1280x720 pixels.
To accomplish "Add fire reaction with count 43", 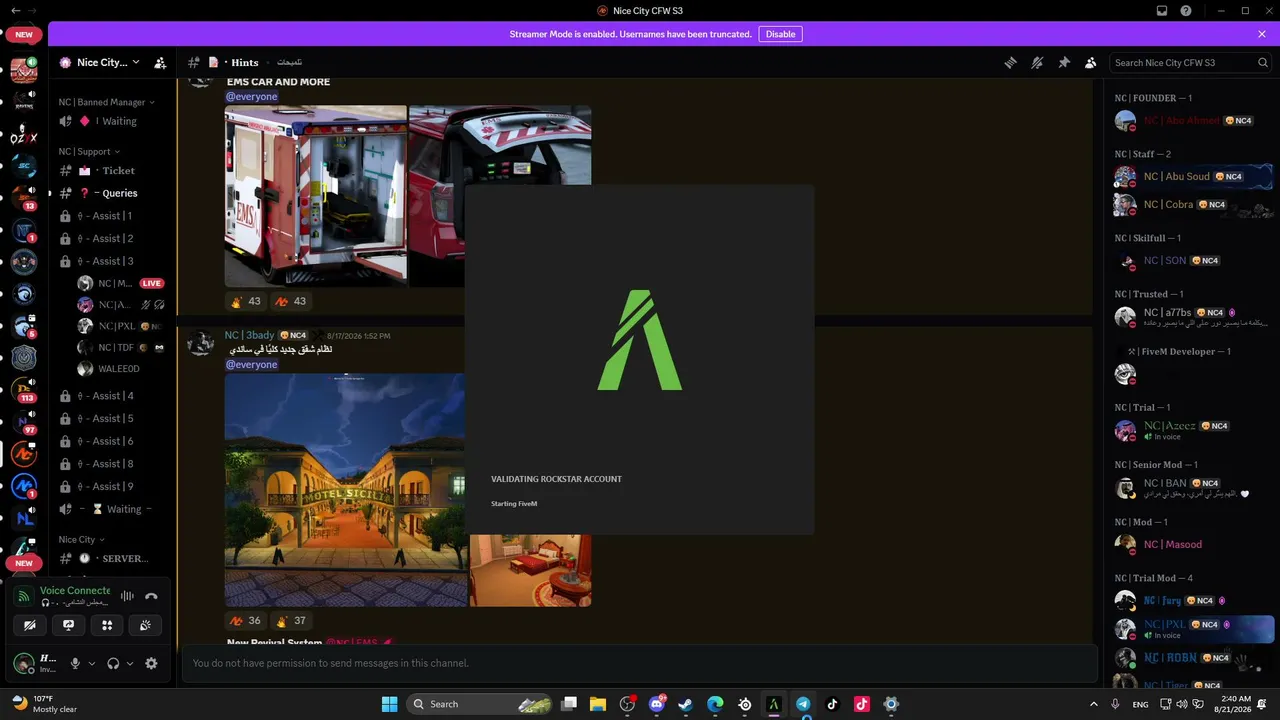I will click(x=246, y=301).
